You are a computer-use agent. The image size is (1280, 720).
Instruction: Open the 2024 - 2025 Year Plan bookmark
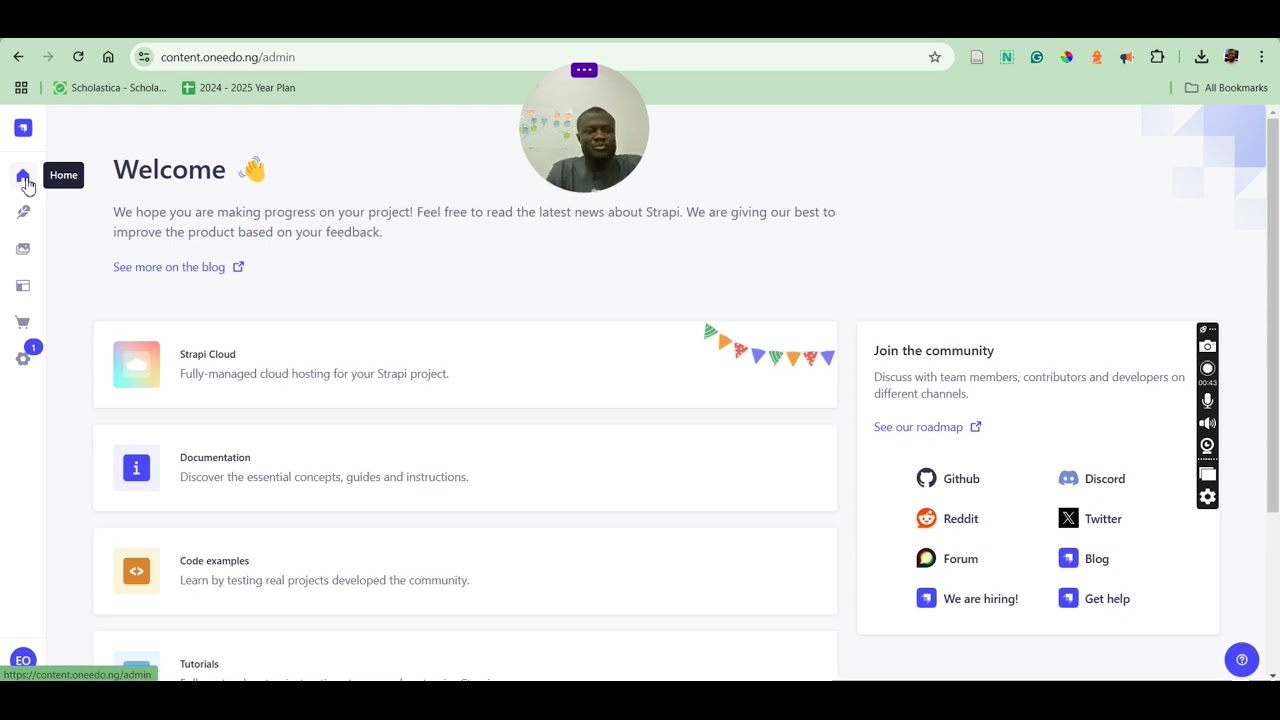238,88
